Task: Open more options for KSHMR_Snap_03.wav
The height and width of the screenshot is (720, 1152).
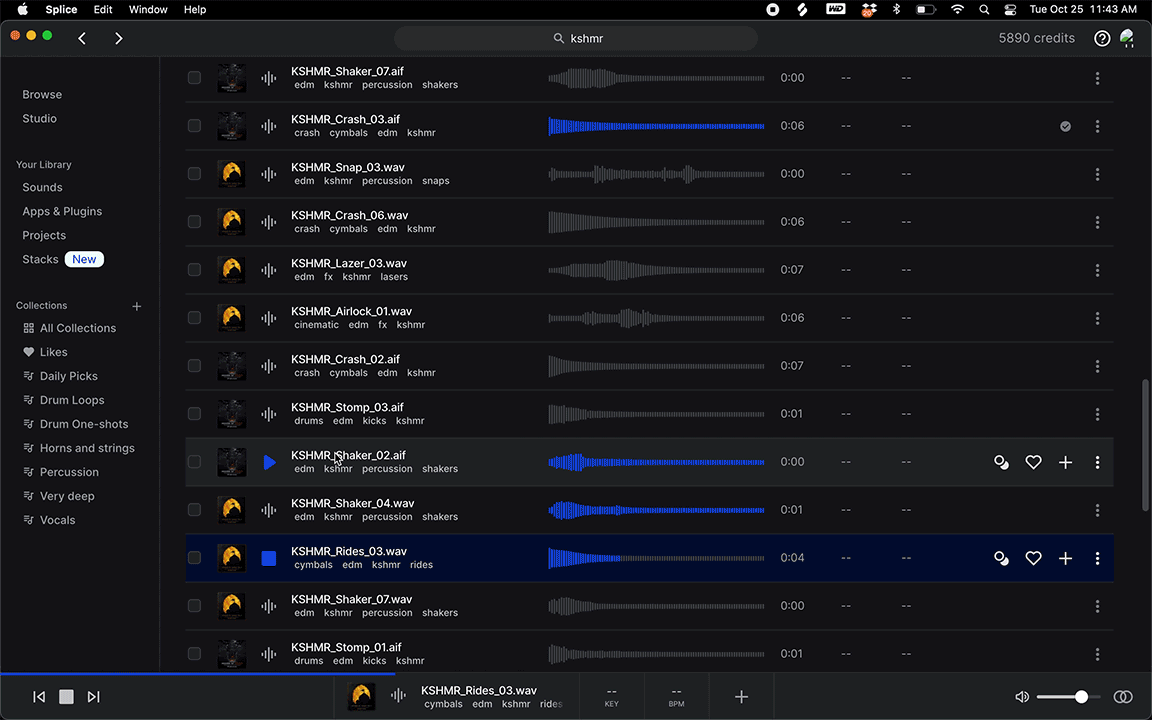Action: click(x=1098, y=174)
